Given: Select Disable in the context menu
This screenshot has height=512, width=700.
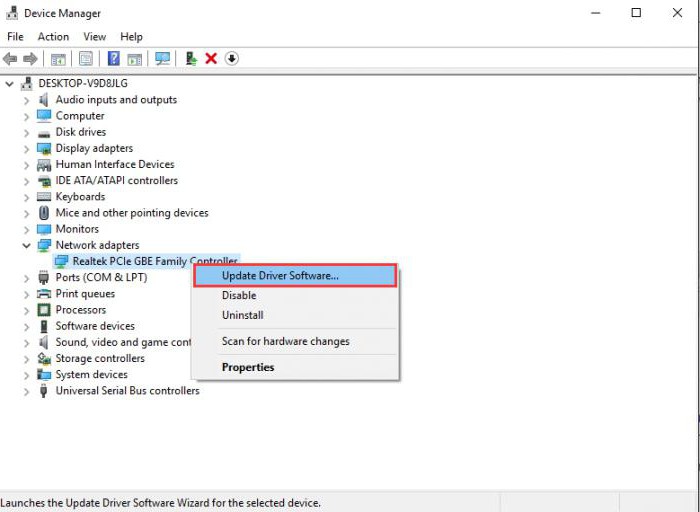Looking at the screenshot, I should pyautogui.click(x=239, y=295).
